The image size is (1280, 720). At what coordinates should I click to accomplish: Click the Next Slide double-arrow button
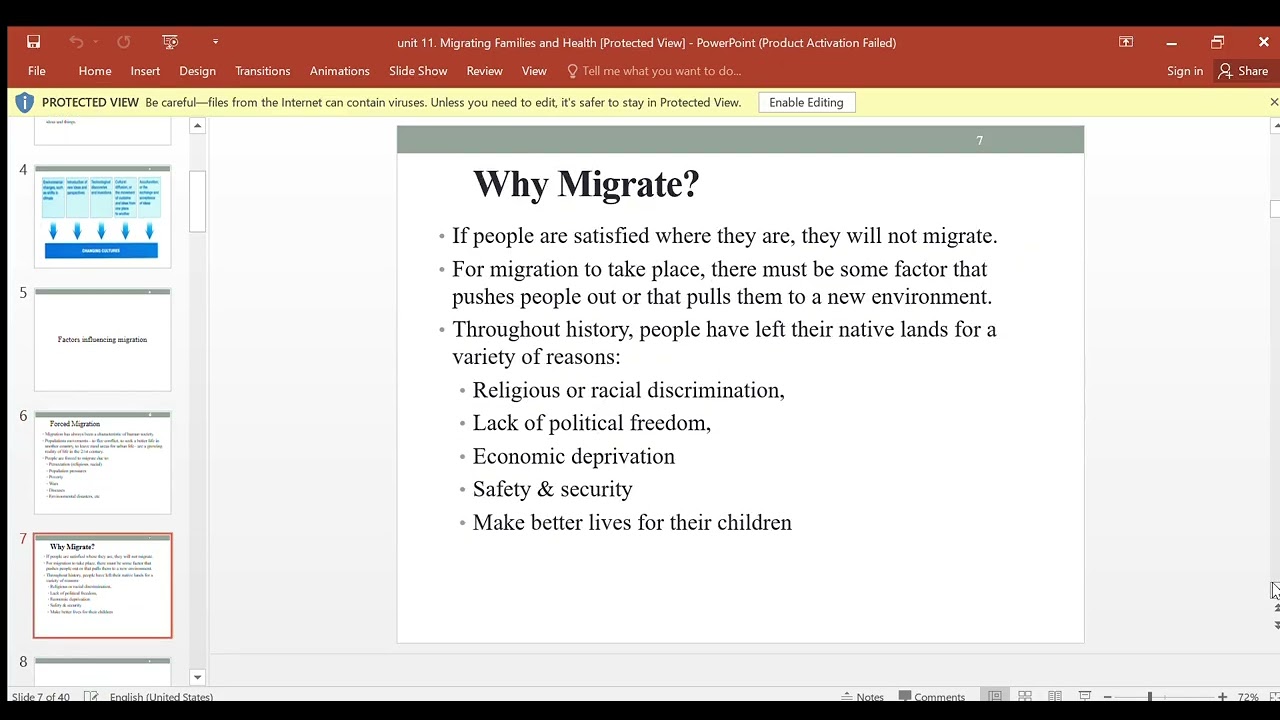pos(1276,625)
